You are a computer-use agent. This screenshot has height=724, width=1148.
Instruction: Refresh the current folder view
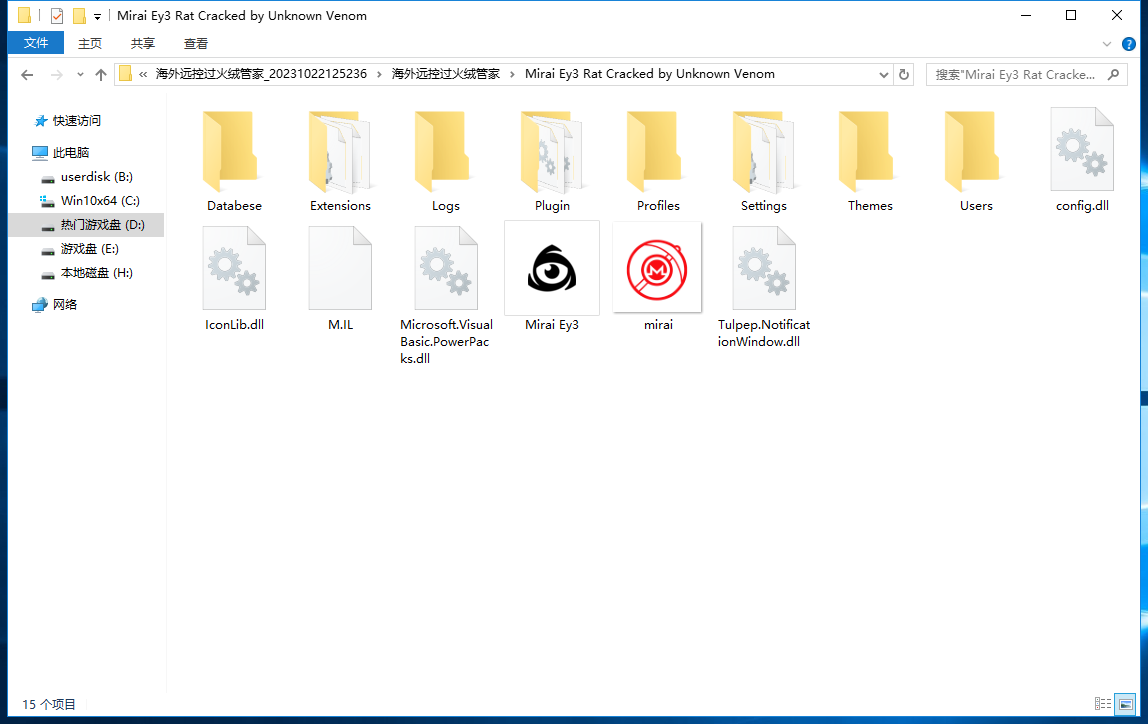click(903, 75)
